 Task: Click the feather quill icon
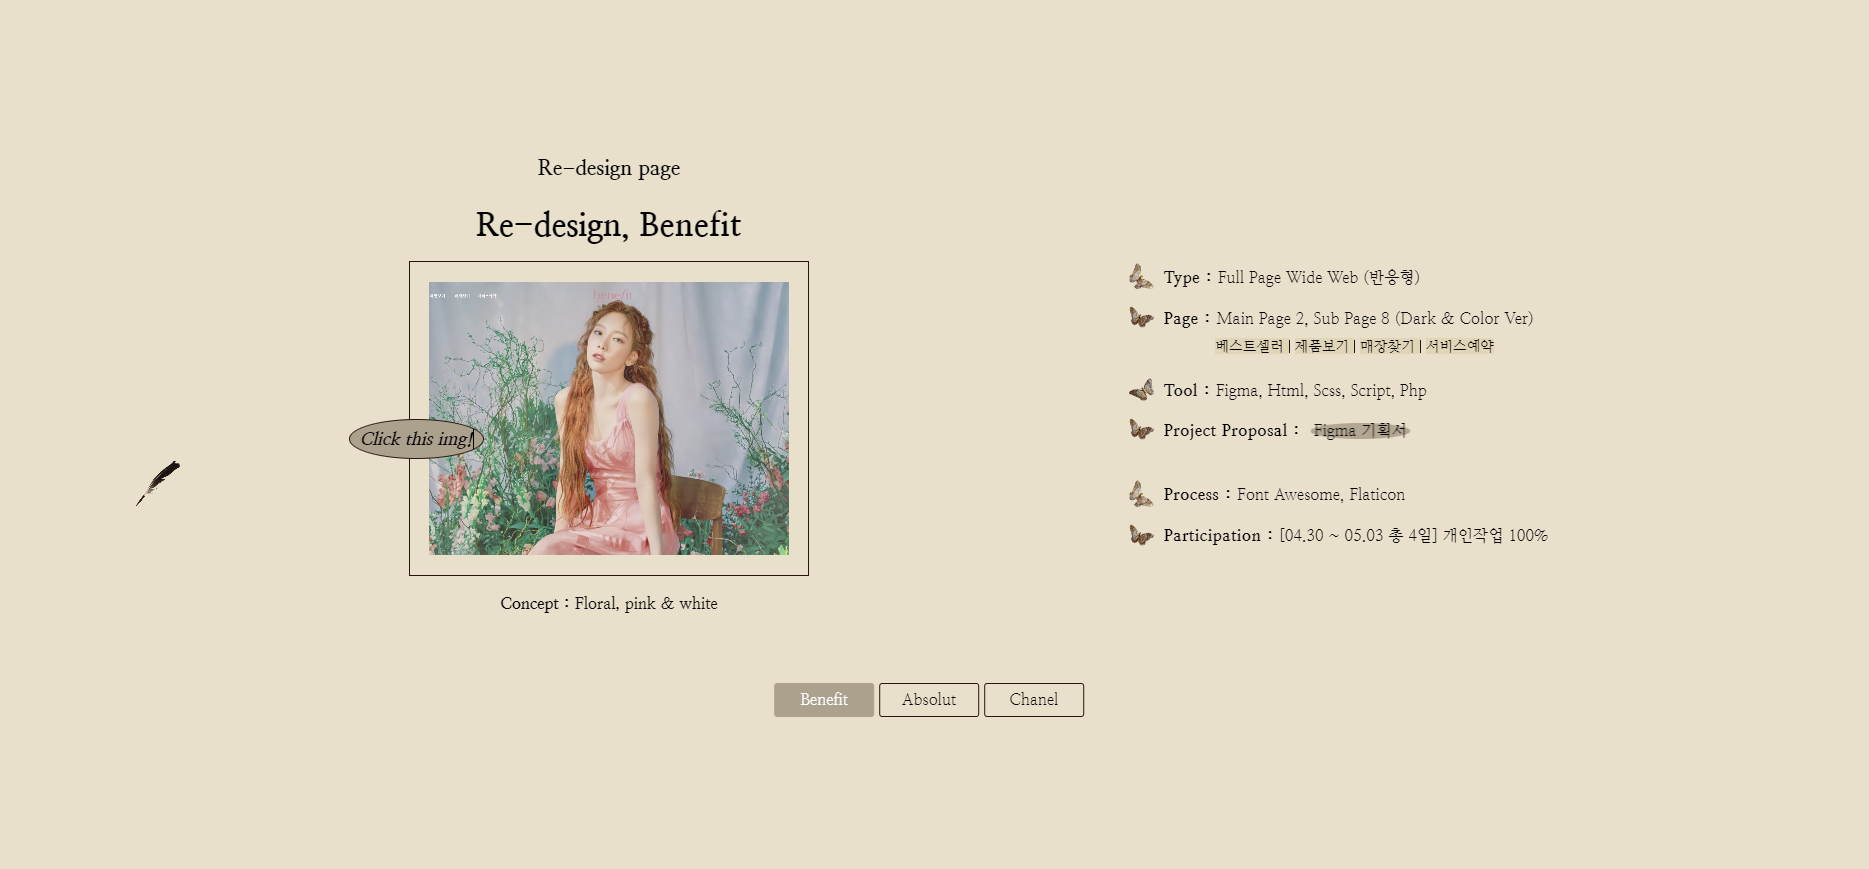tap(158, 483)
